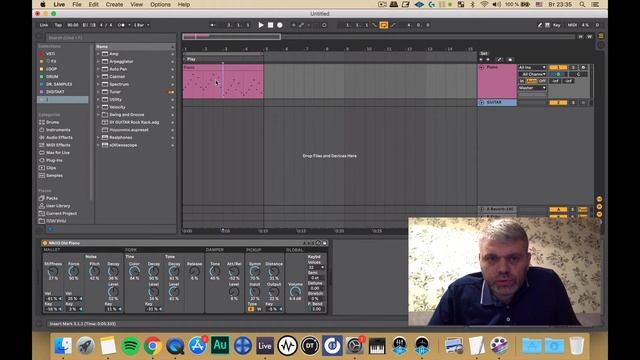Open the Master output routing dropdown
This screenshot has width=640, height=360.
tap(532, 88)
